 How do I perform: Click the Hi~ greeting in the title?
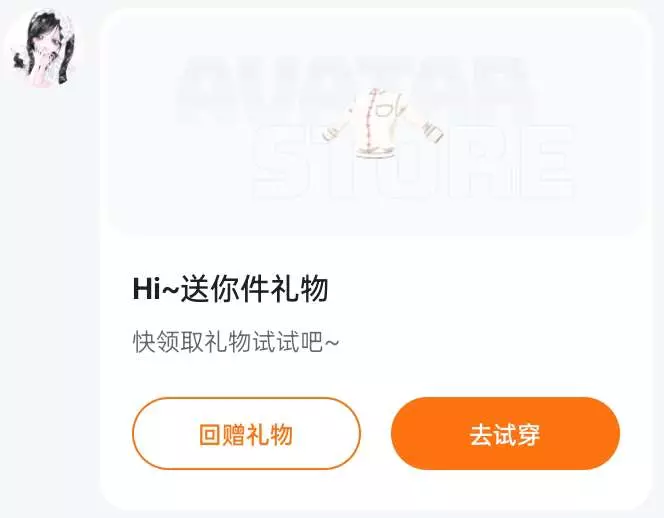click(156, 288)
